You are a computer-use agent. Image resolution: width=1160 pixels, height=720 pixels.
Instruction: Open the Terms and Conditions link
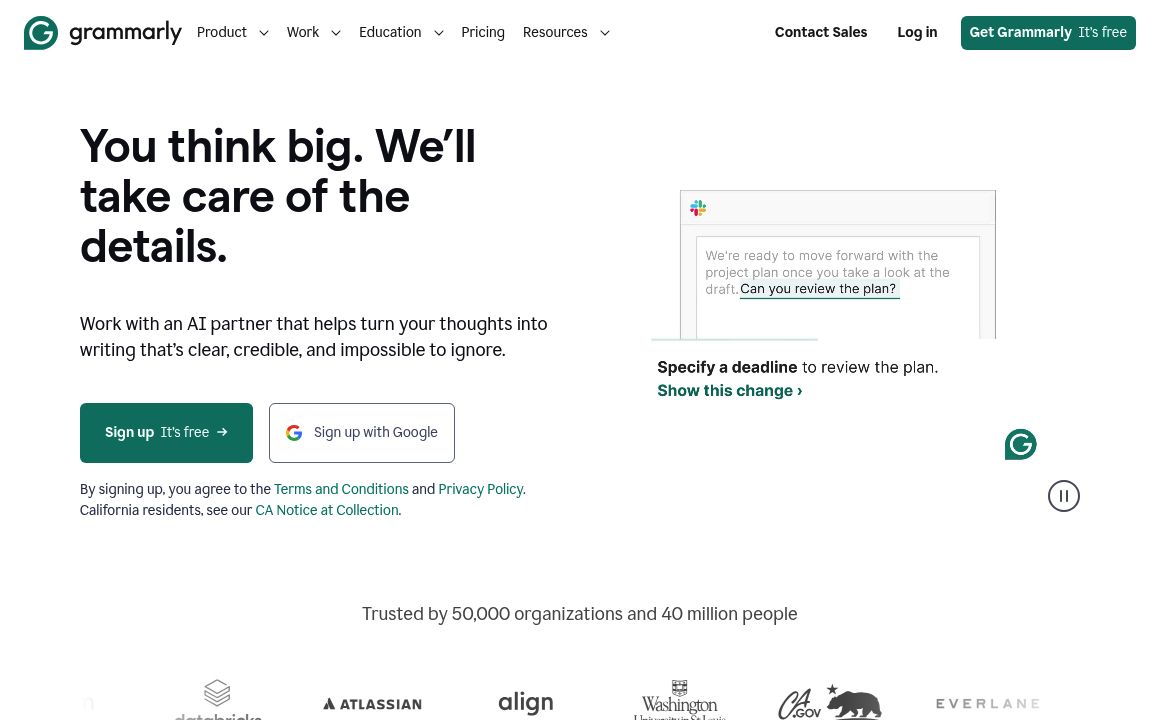click(x=341, y=489)
